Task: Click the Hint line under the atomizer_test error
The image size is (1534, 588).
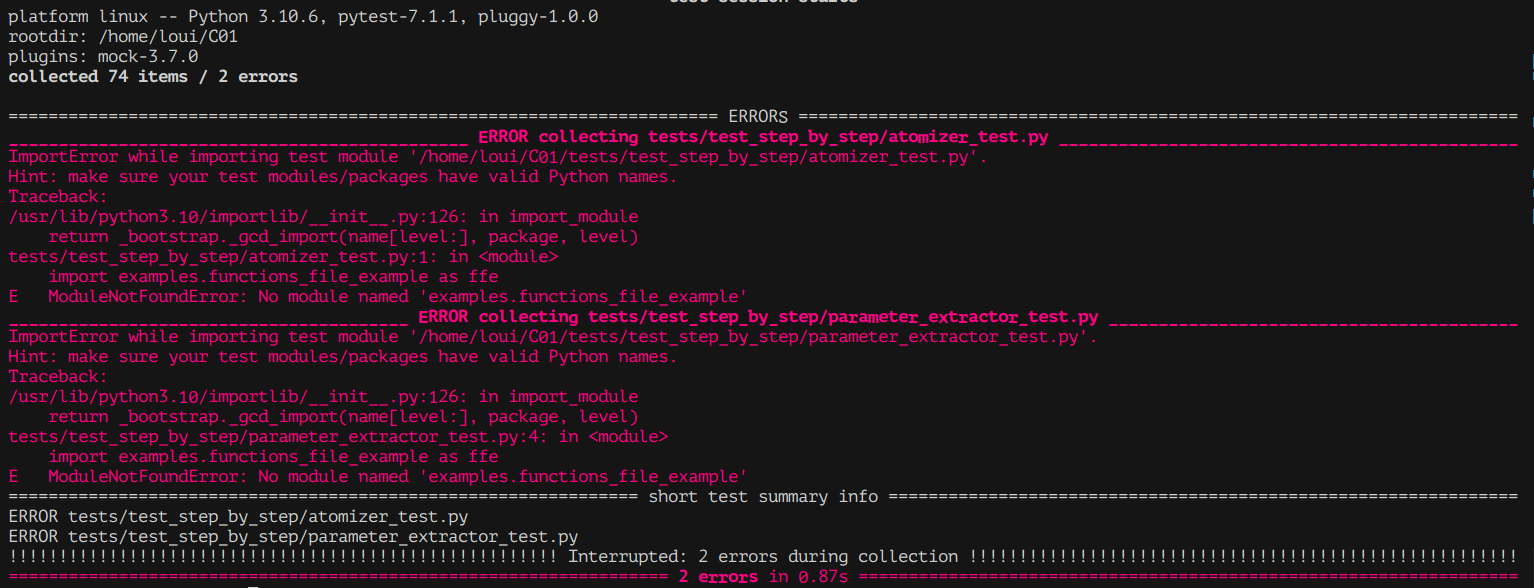Action: tap(343, 177)
